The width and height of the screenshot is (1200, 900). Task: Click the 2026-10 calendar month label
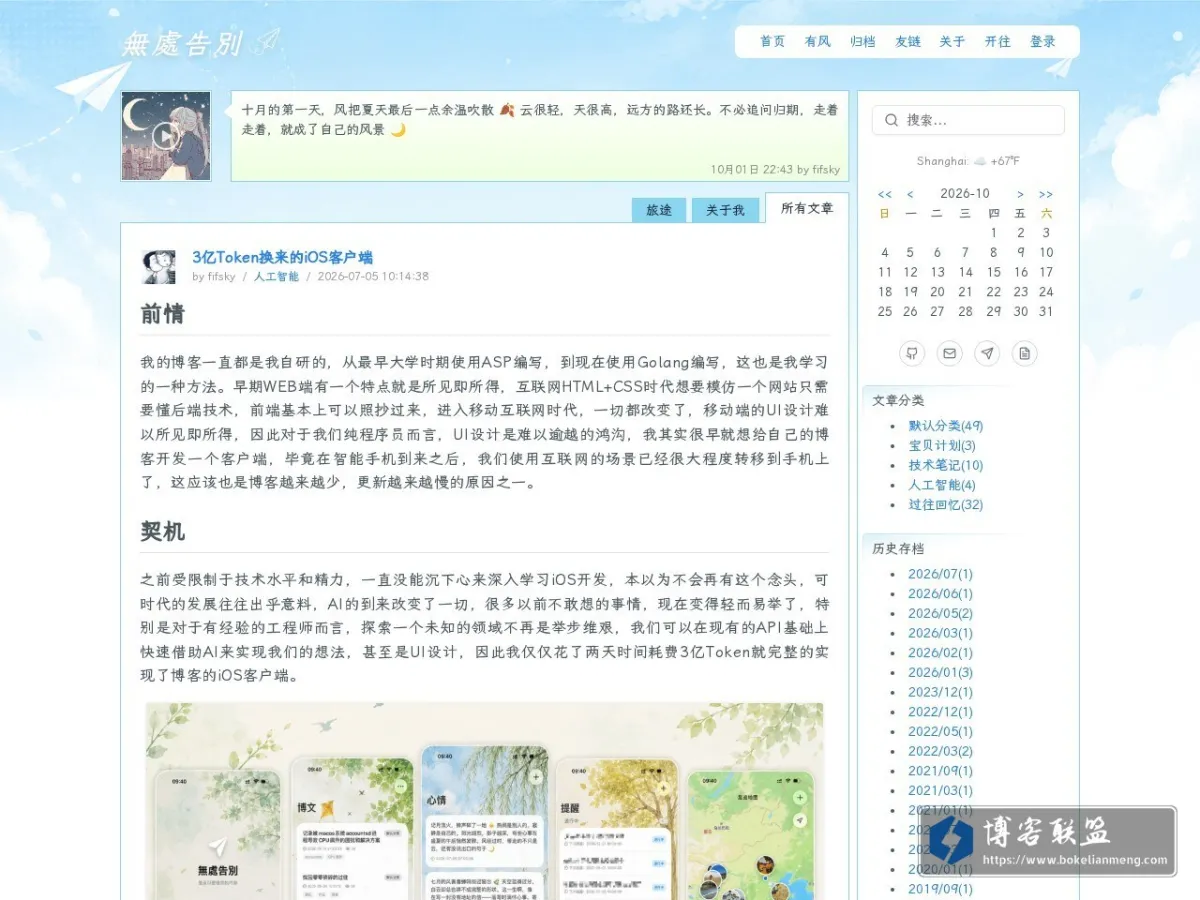point(965,194)
